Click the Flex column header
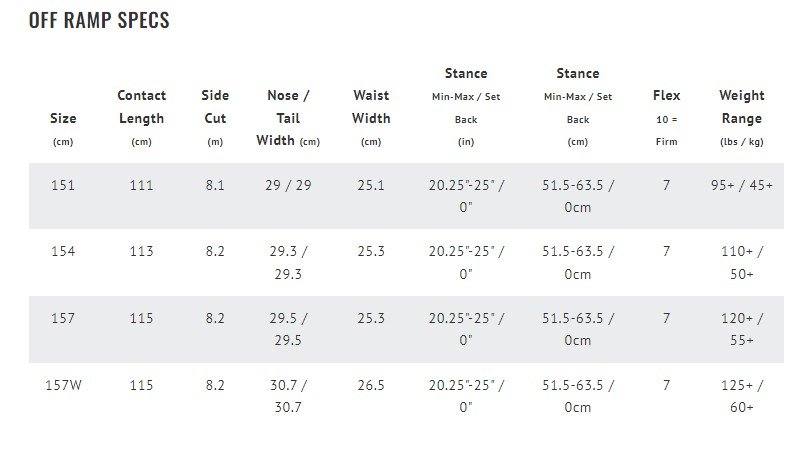This screenshot has height=450, width=800. pos(666,96)
